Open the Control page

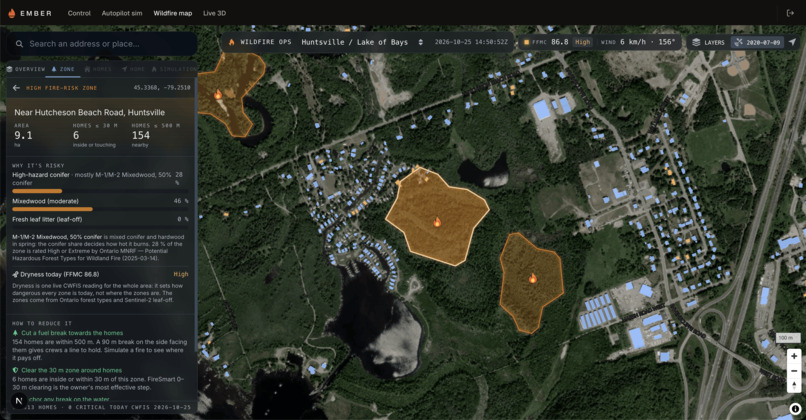[x=79, y=13]
